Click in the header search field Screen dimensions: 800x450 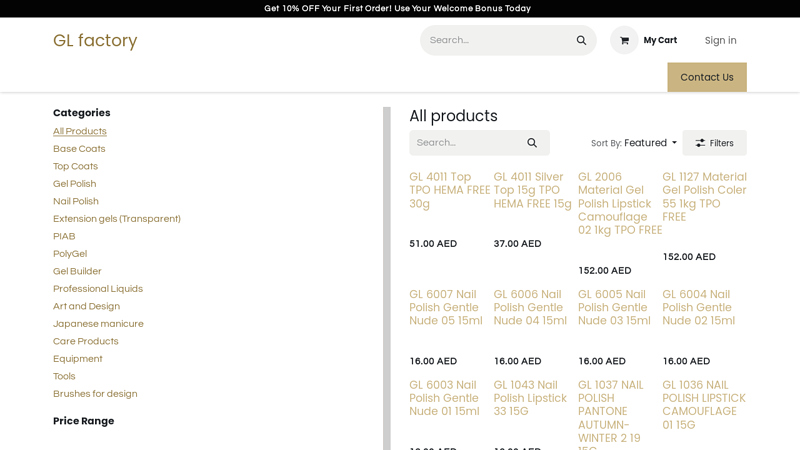tap(495, 40)
